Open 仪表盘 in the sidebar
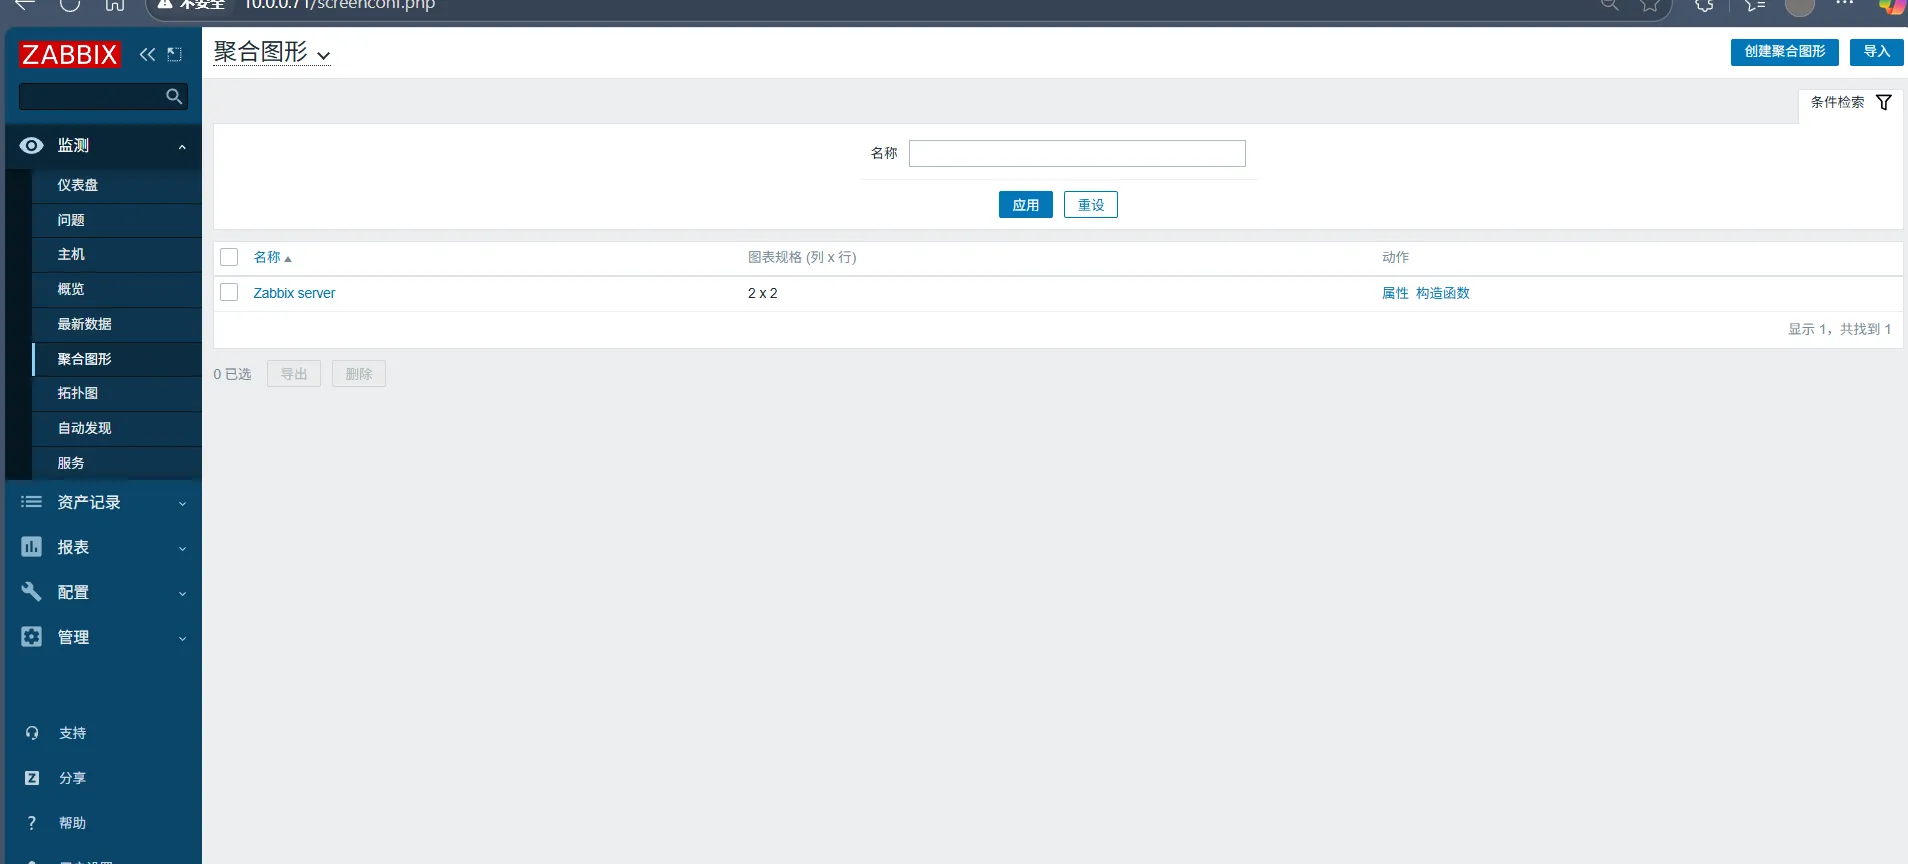The height and width of the screenshot is (864, 1908). click(78, 185)
